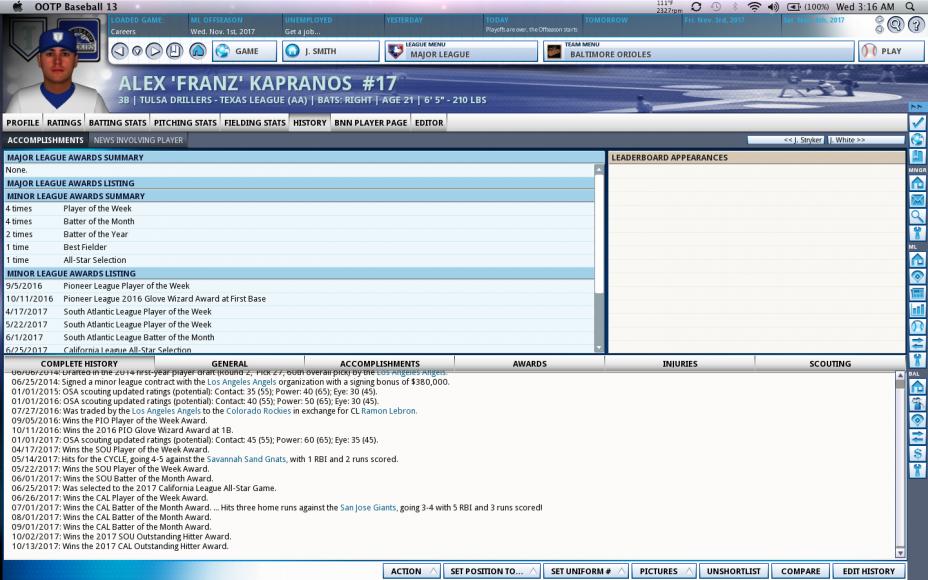Open the Colorado Rockies link
Viewport: 928px width, 580px height.
coord(259,411)
